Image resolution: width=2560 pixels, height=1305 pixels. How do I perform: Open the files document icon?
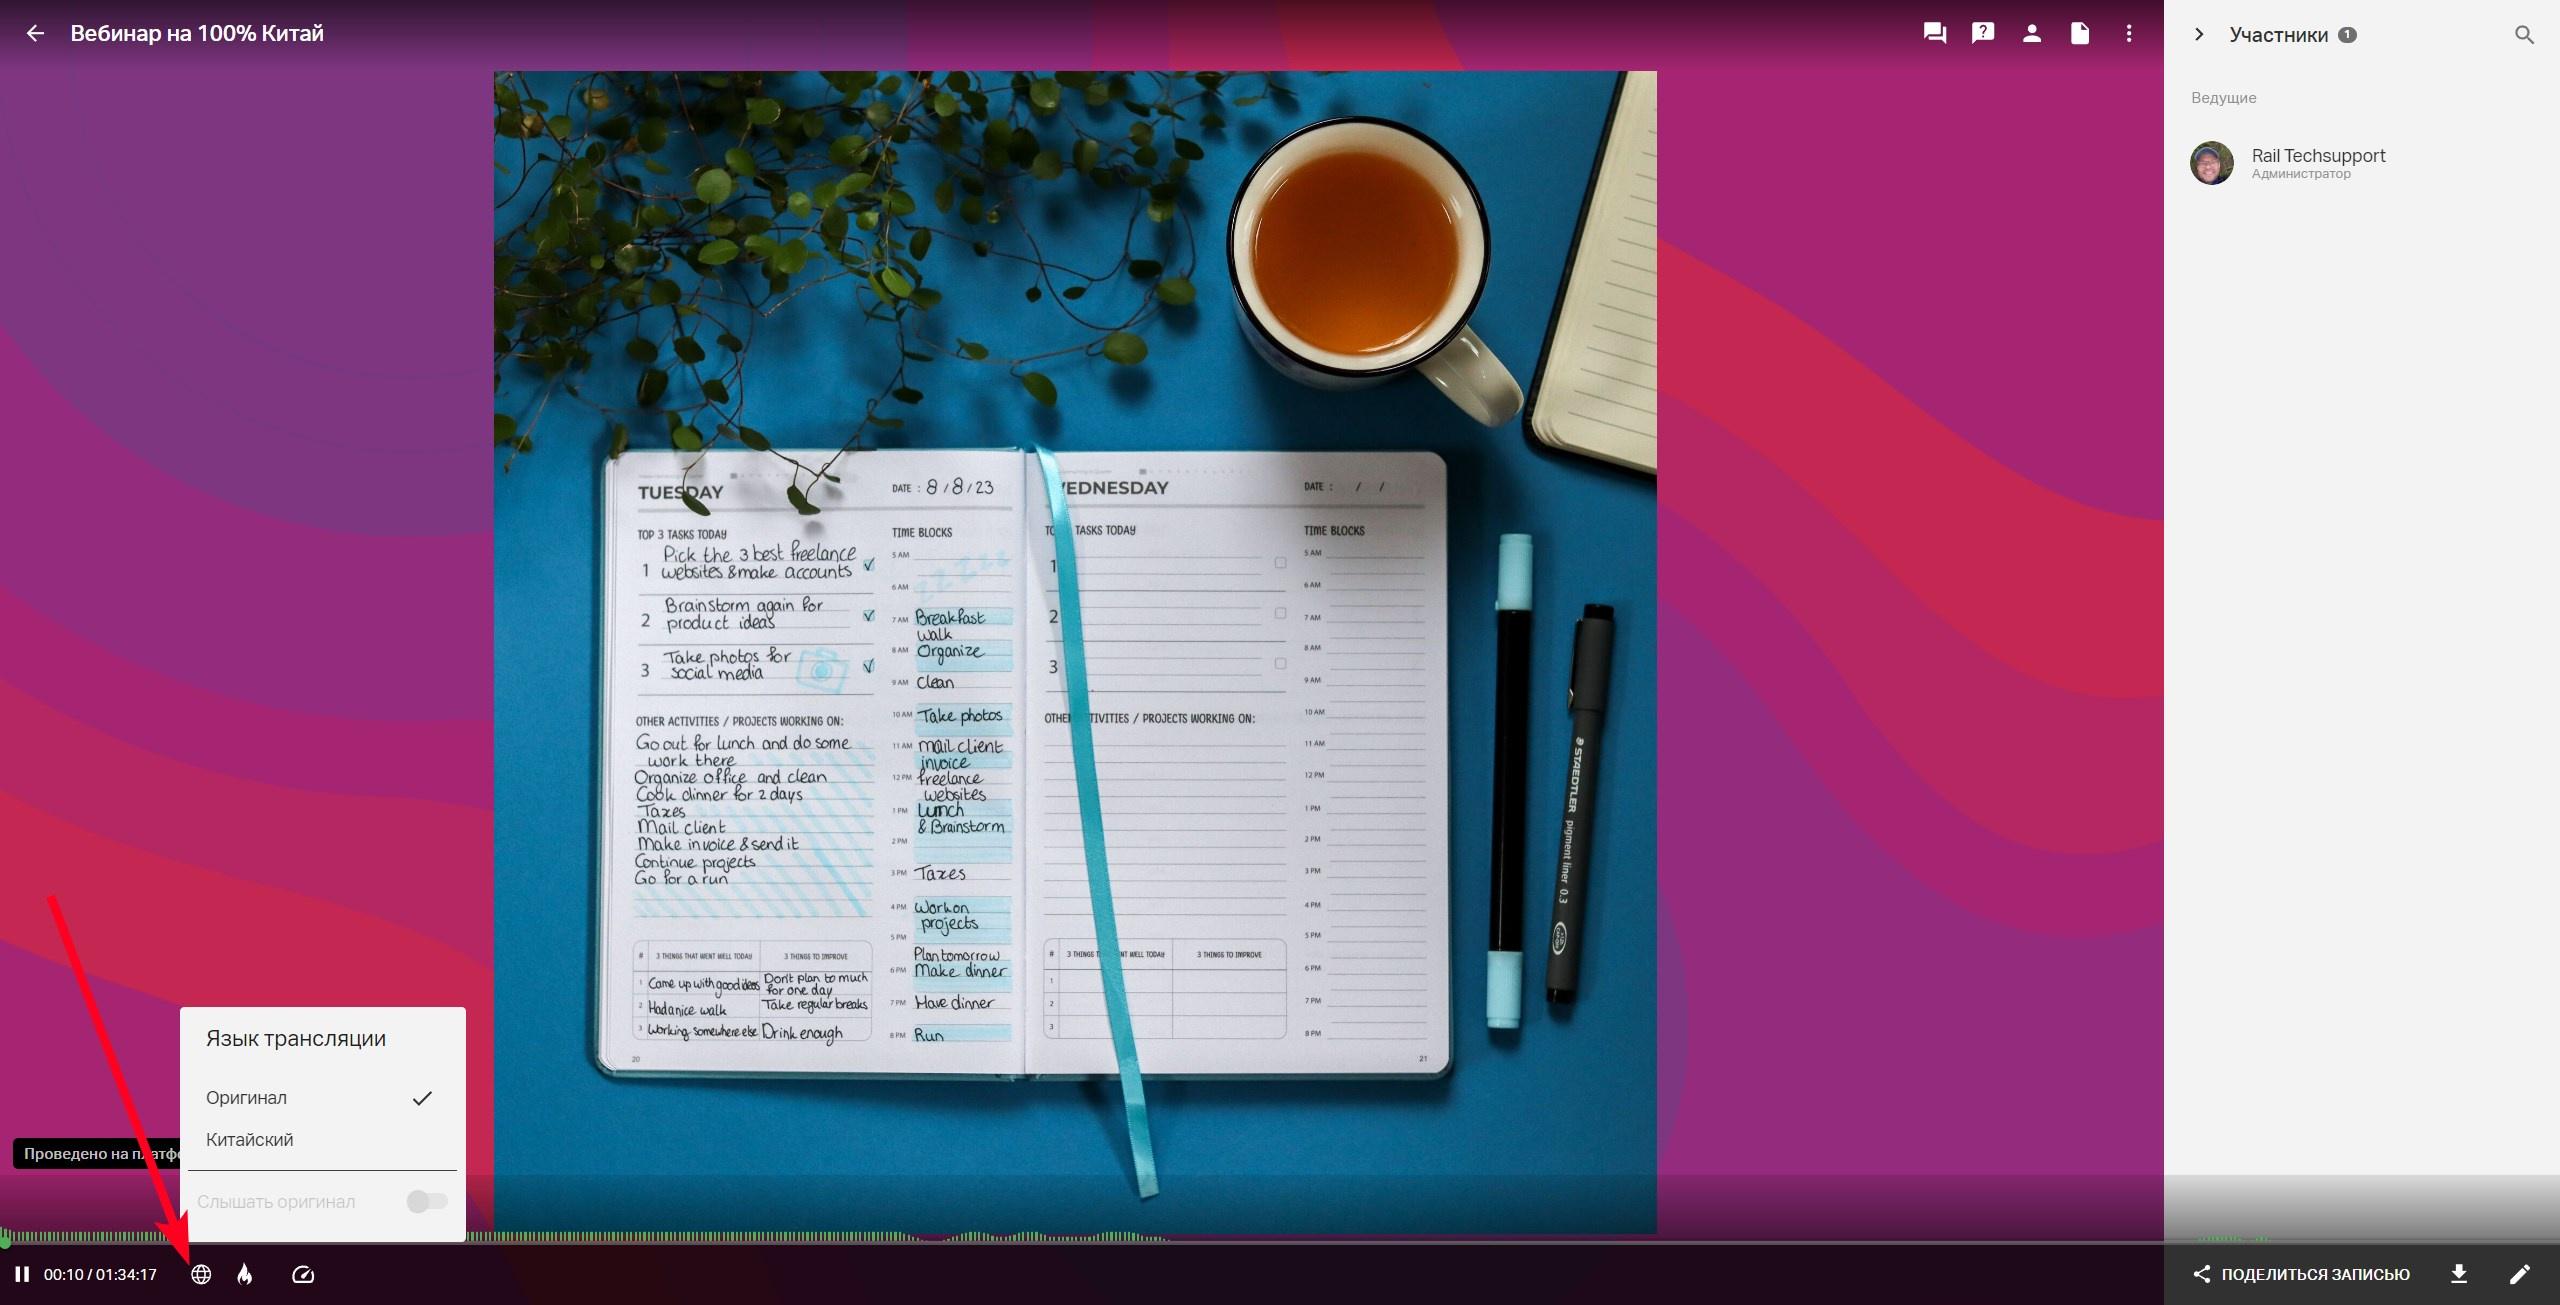[2079, 33]
